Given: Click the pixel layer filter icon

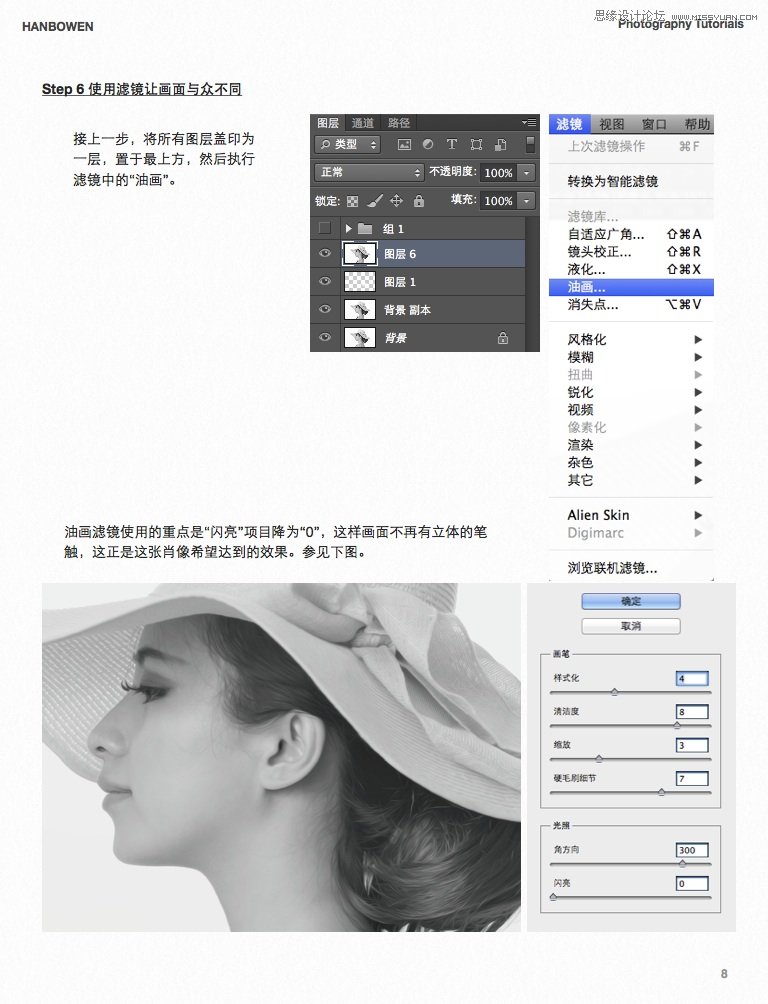Looking at the screenshot, I should 404,145.
